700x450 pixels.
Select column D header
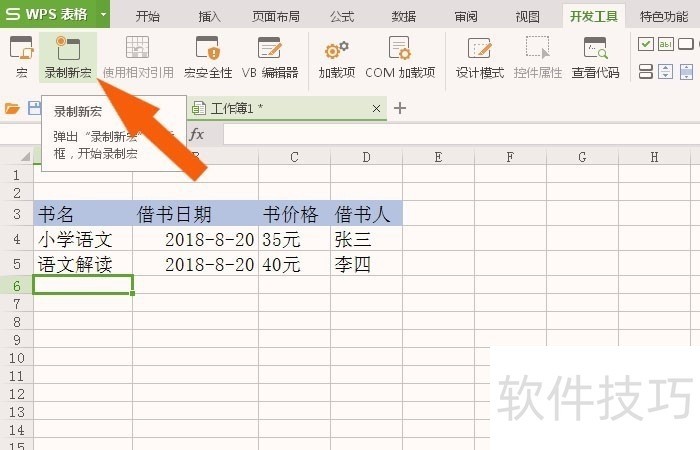click(367, 157)
